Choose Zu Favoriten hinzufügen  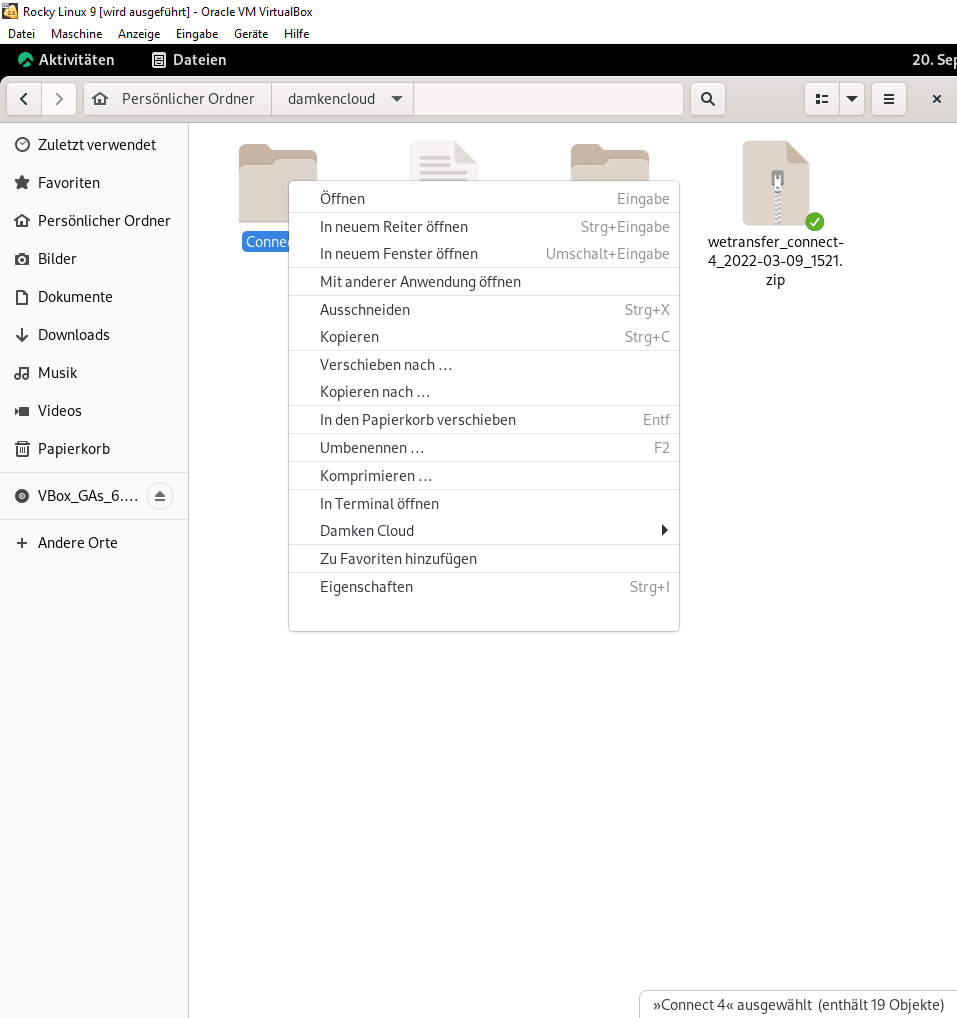[484, 559]
